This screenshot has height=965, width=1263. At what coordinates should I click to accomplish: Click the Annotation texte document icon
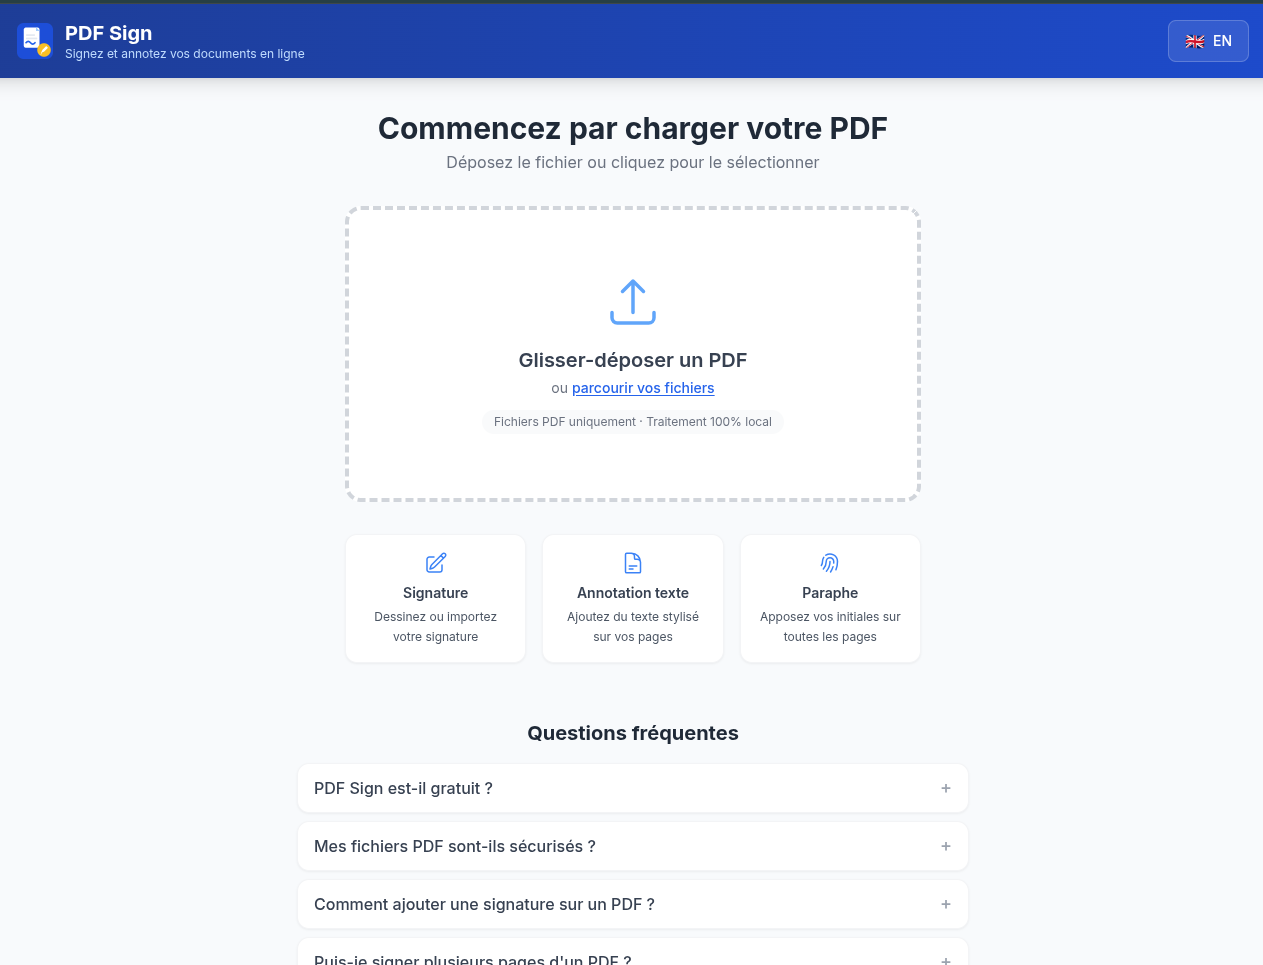pos(633,563)
